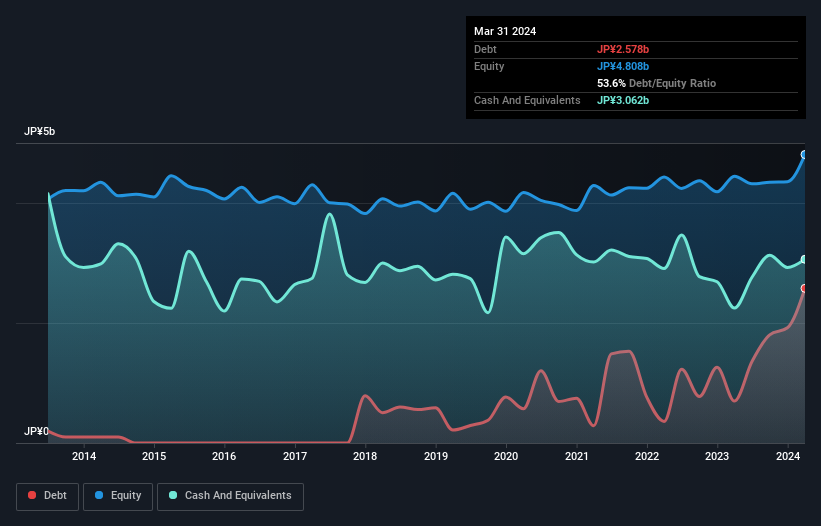821x526 pixels.
Task: Click the teal Cash end-point marker
Action: click(x=804, y=260)
